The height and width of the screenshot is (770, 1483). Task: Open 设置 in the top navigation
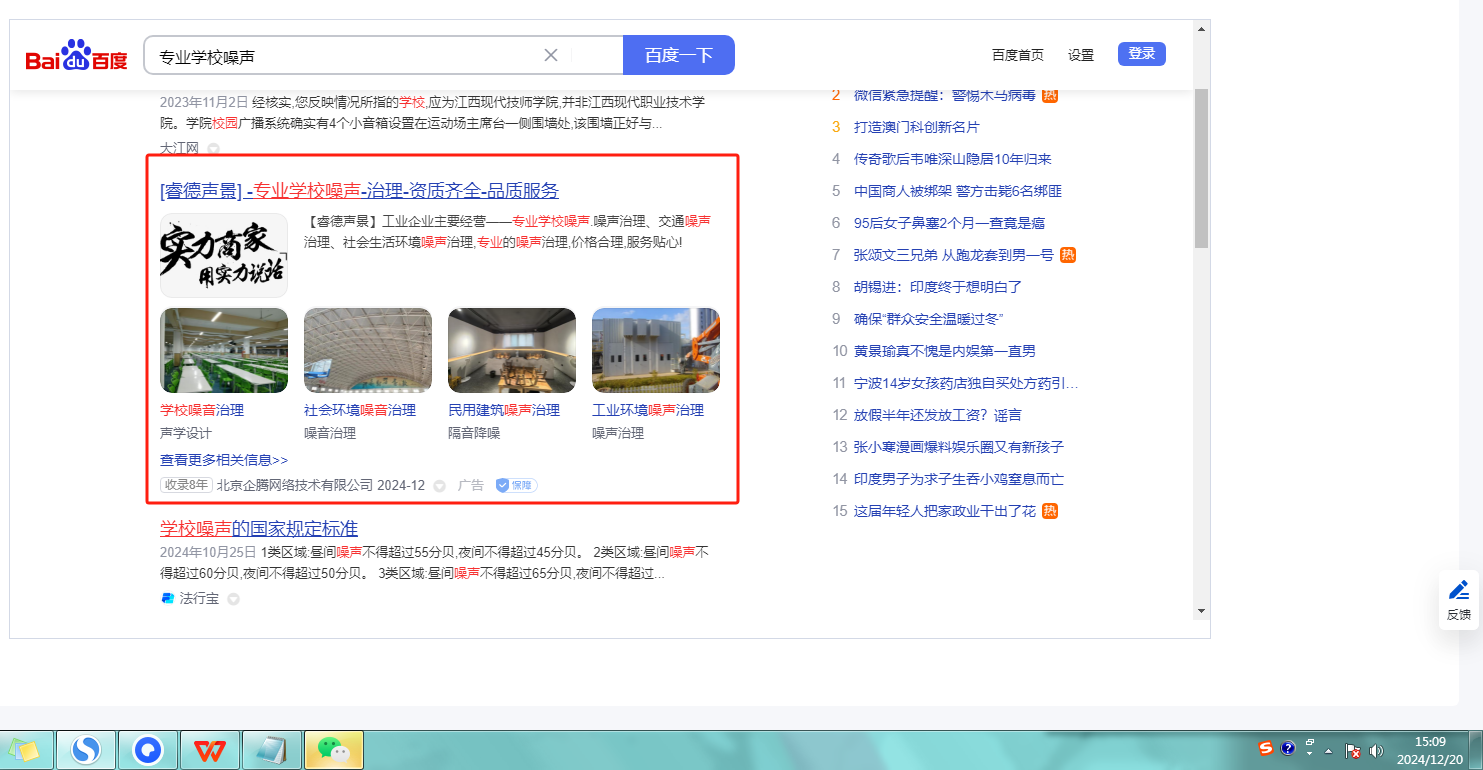[x=1081, y=55]
